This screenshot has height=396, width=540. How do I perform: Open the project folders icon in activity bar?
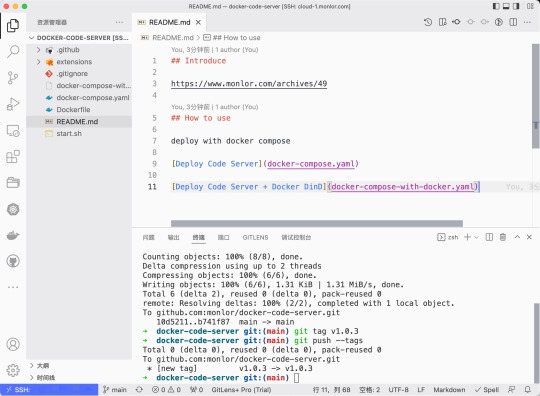tap(13, 183)
